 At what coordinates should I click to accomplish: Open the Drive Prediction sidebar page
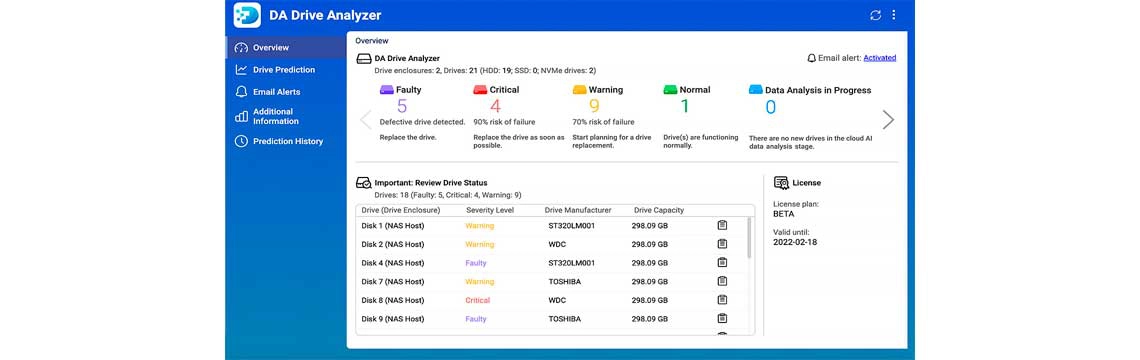pyautogui.click(x=284, y=70)
